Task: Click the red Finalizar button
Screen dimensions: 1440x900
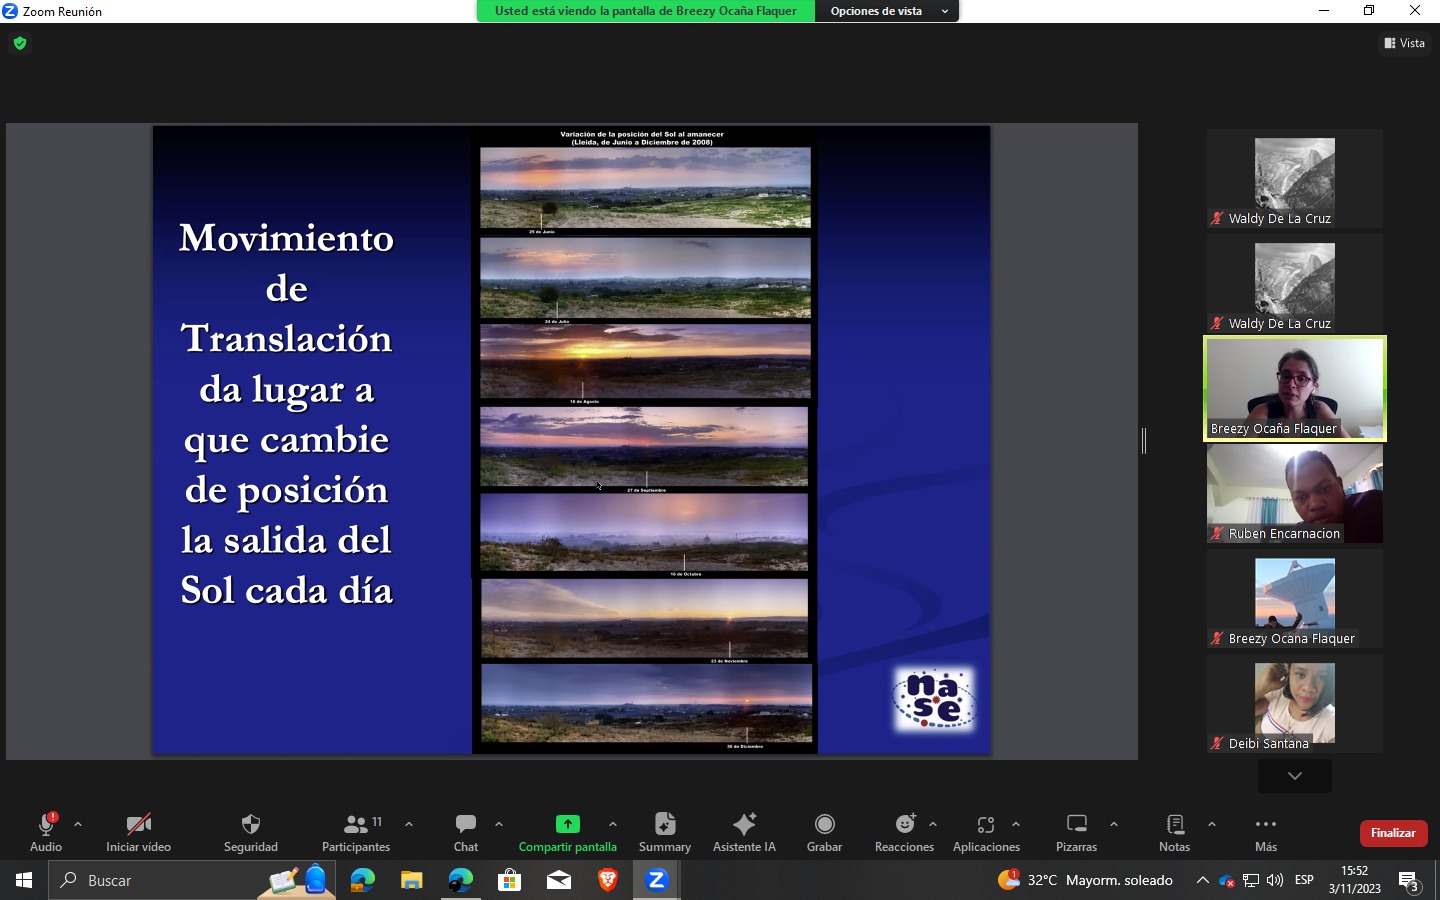Action: coord(1393,833)
